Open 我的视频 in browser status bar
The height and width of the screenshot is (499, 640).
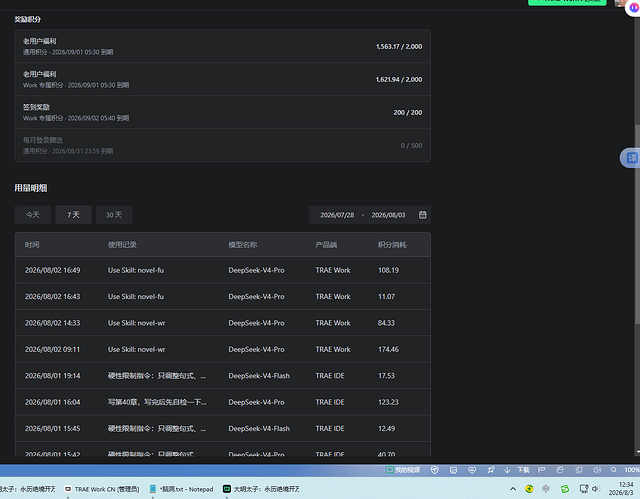(x=402, y=470)
